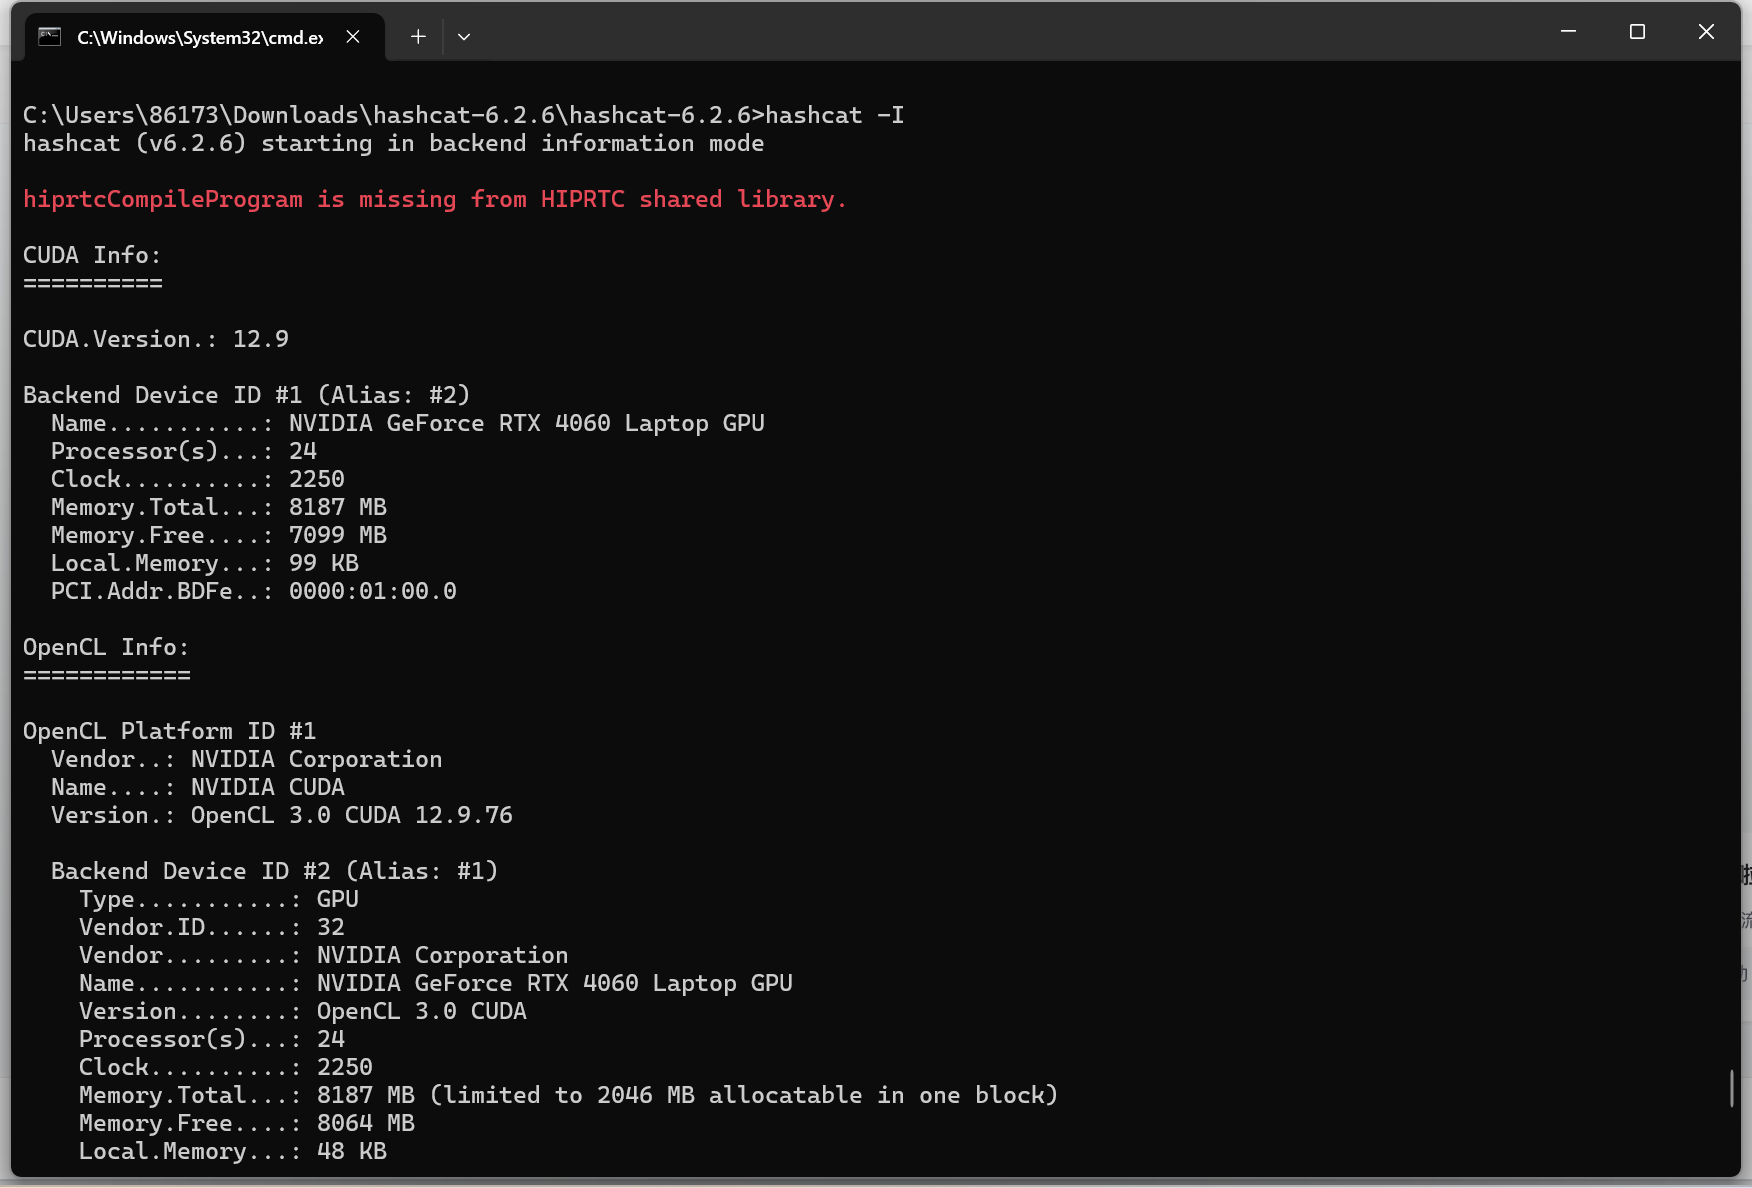Click the red HIPRTC error message line
Viewport: 1752px width, 1188px height.
[434, 199]
